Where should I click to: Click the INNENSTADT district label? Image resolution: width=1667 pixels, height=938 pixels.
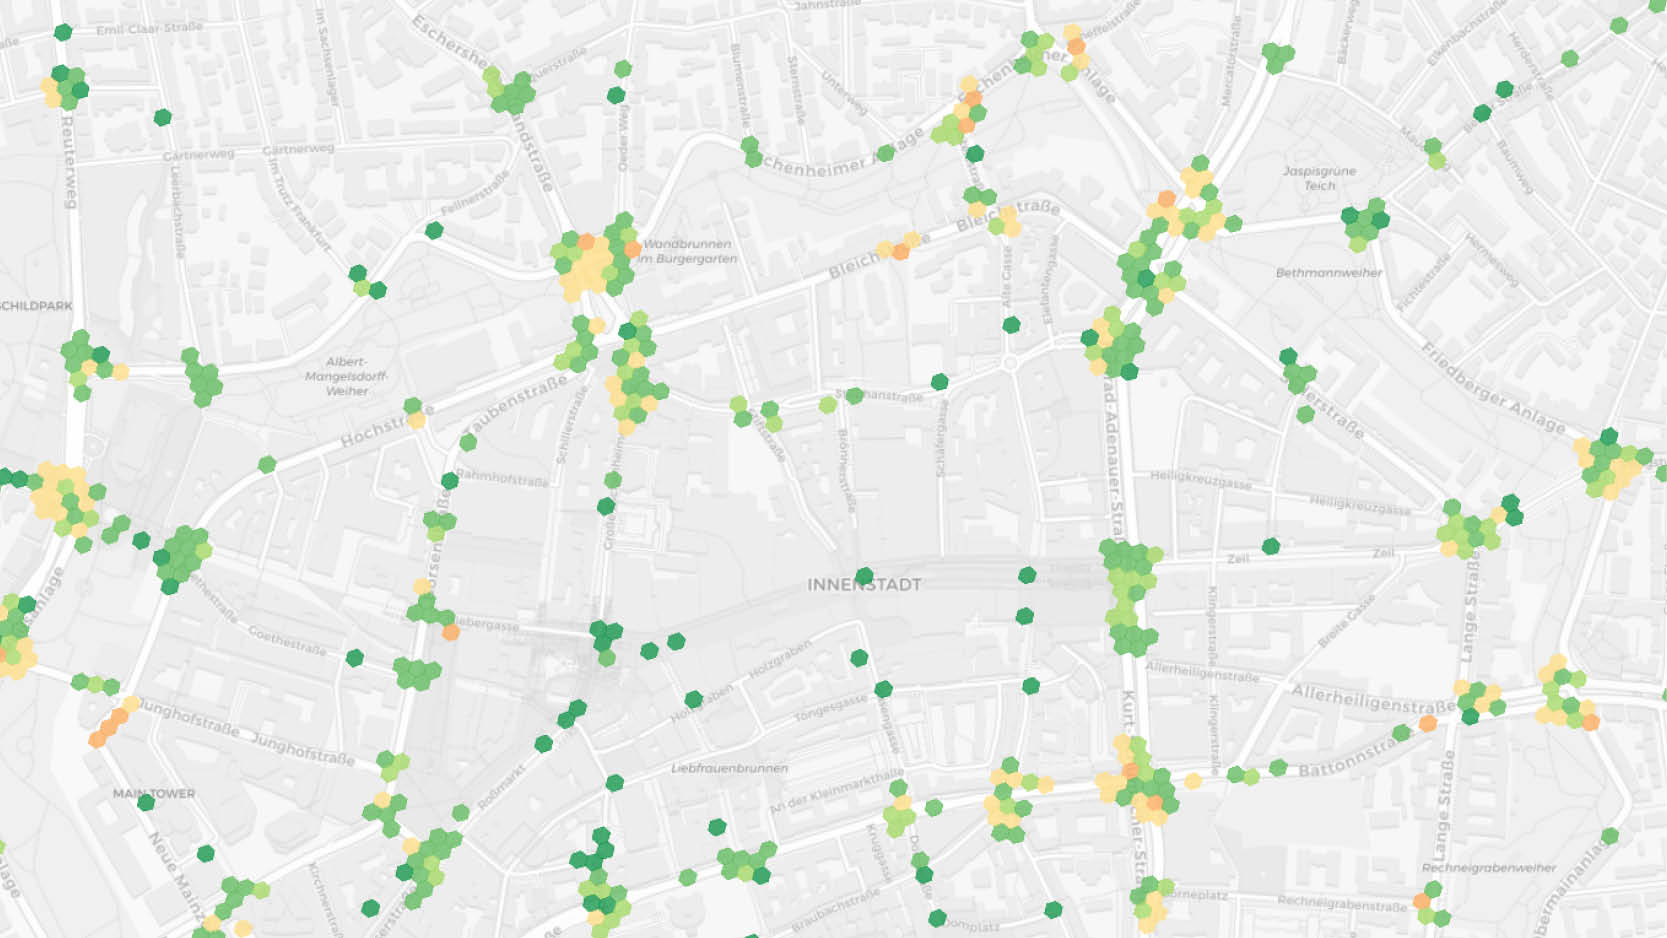coord(863,584)
